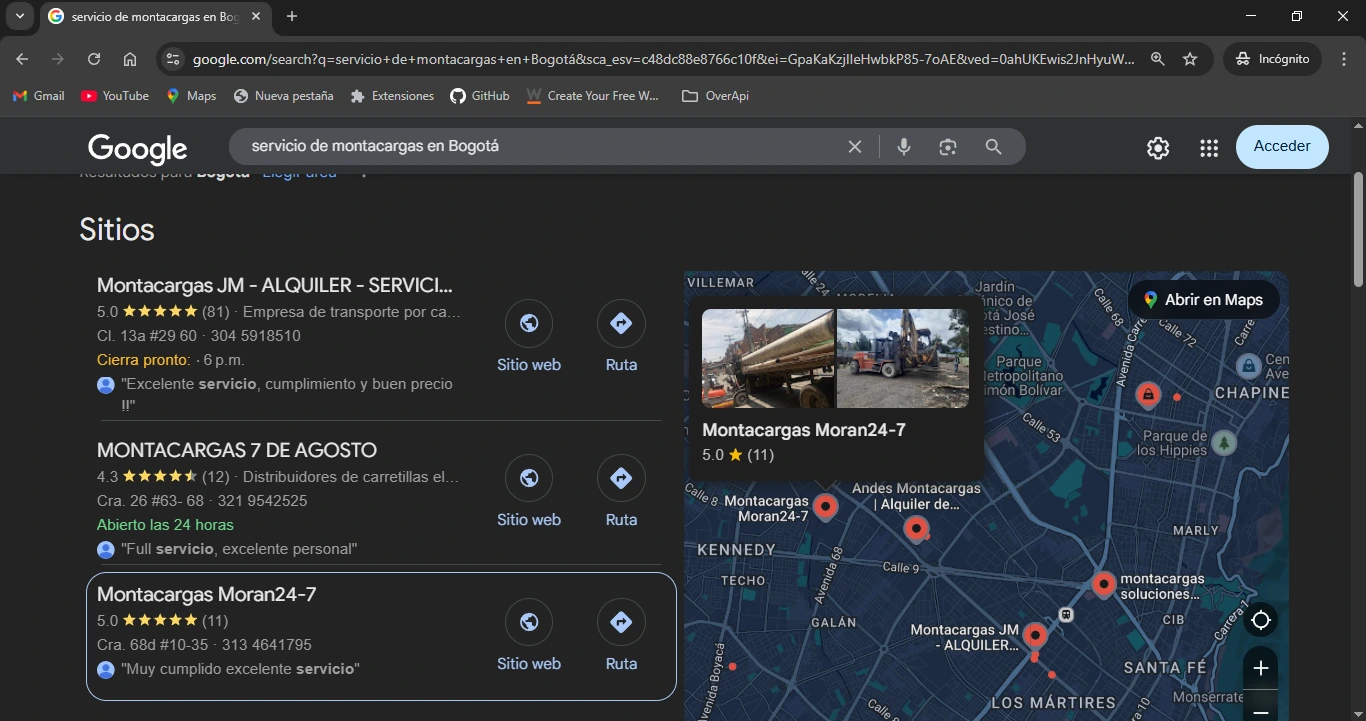1366x721 pixels.
Task: Open page zoom control in address bar
Action: click(1157, 59)
